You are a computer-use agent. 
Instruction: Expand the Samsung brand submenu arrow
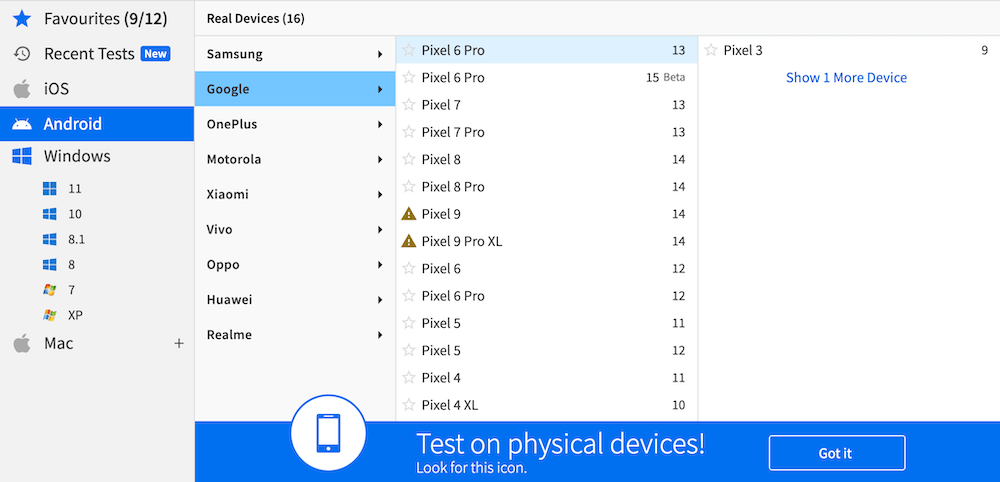[x=380, y=54]
